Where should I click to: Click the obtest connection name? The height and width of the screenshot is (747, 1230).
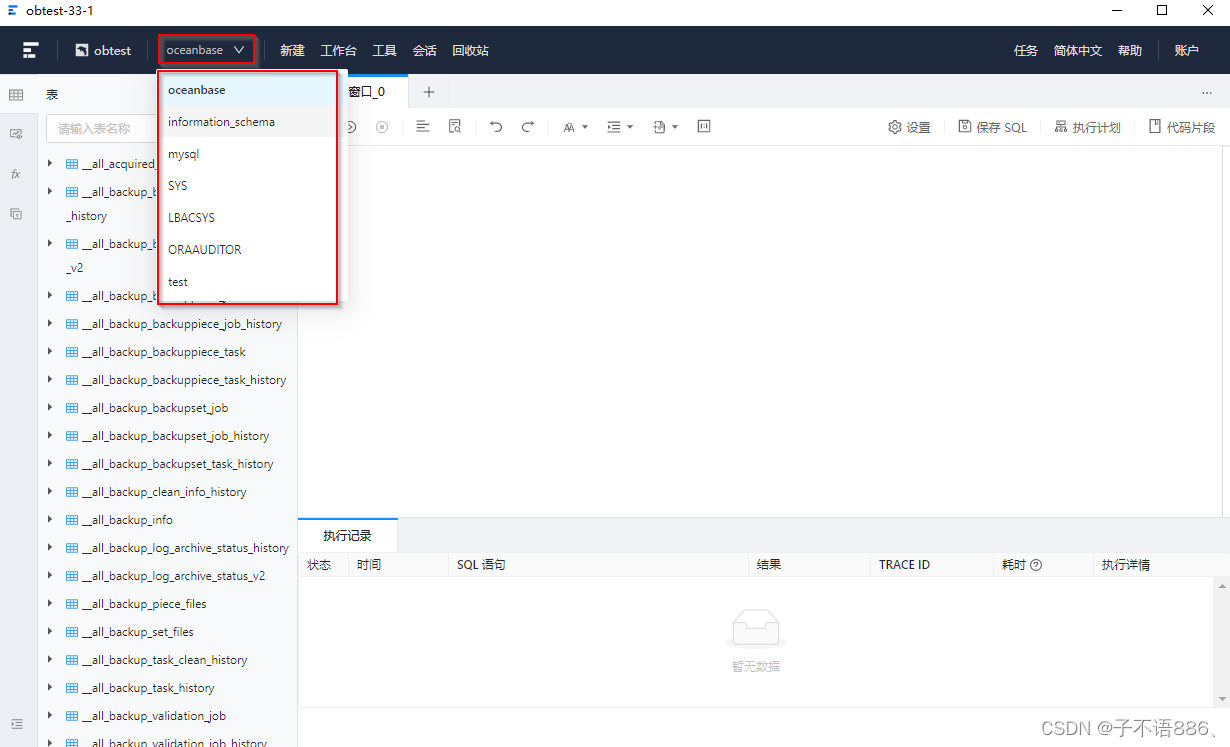(112, 50)
